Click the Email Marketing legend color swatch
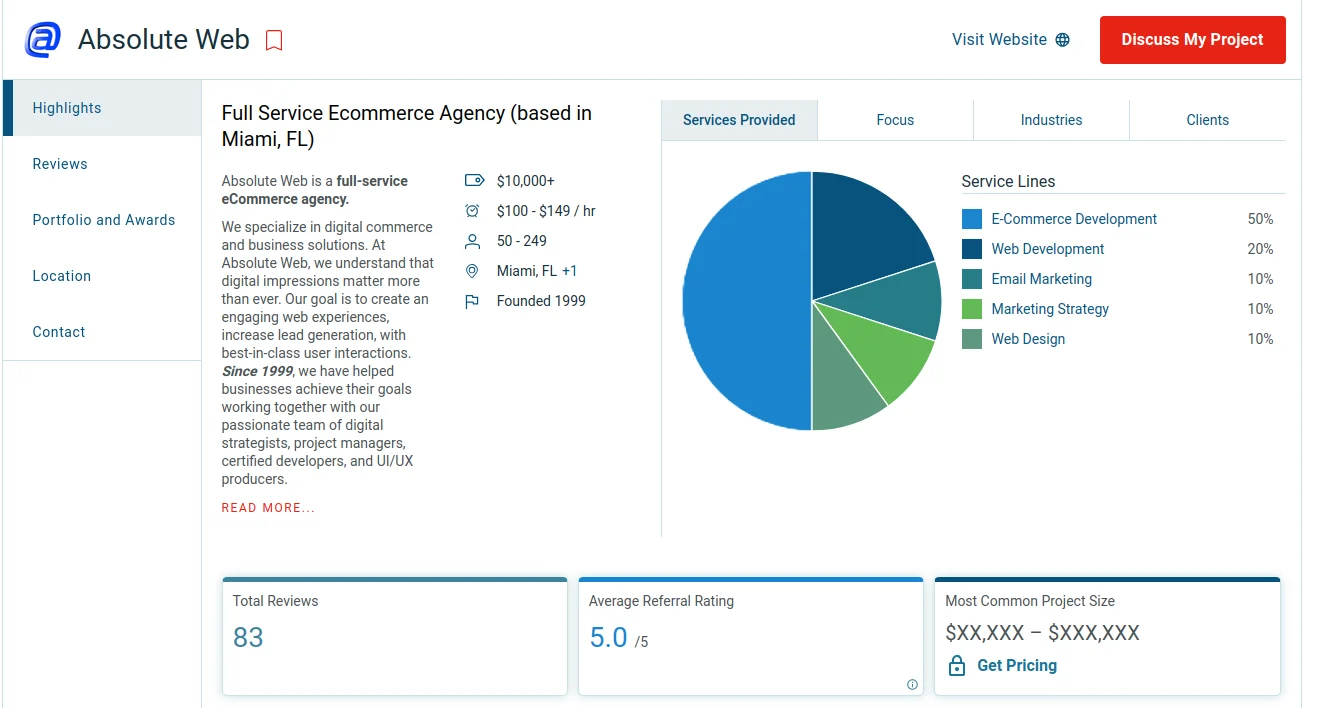The image size is (1318, 708). point(972,279)
